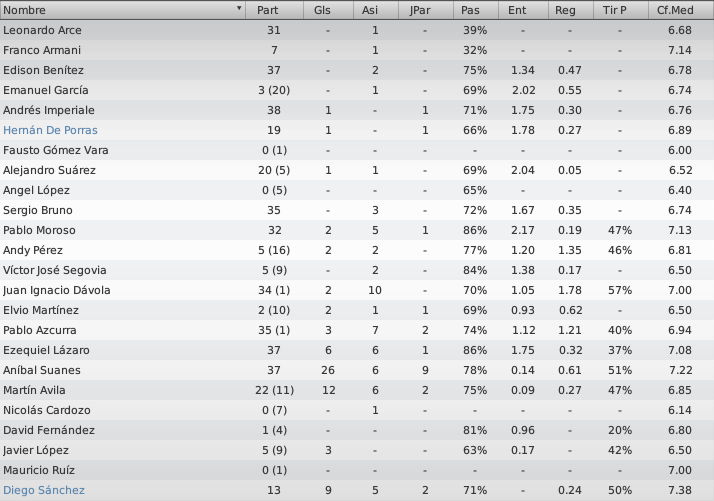Select the Juan Ignacio Dávola row

click(357, 290)
